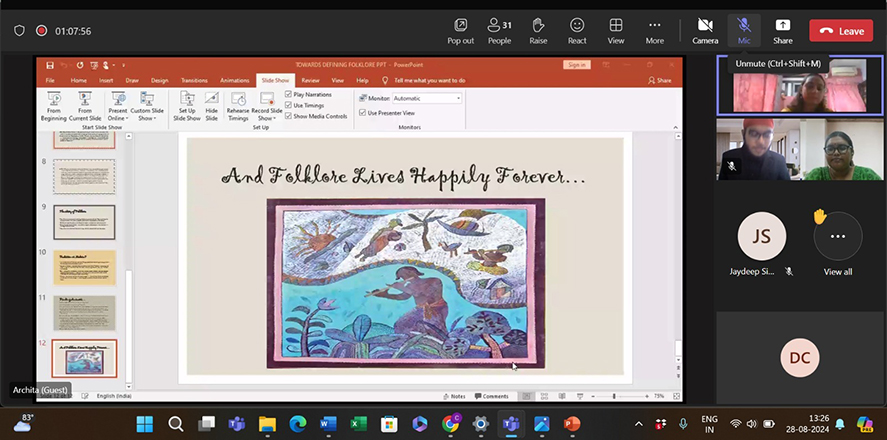Select the JS participant avatar

(x=761, y=236)
